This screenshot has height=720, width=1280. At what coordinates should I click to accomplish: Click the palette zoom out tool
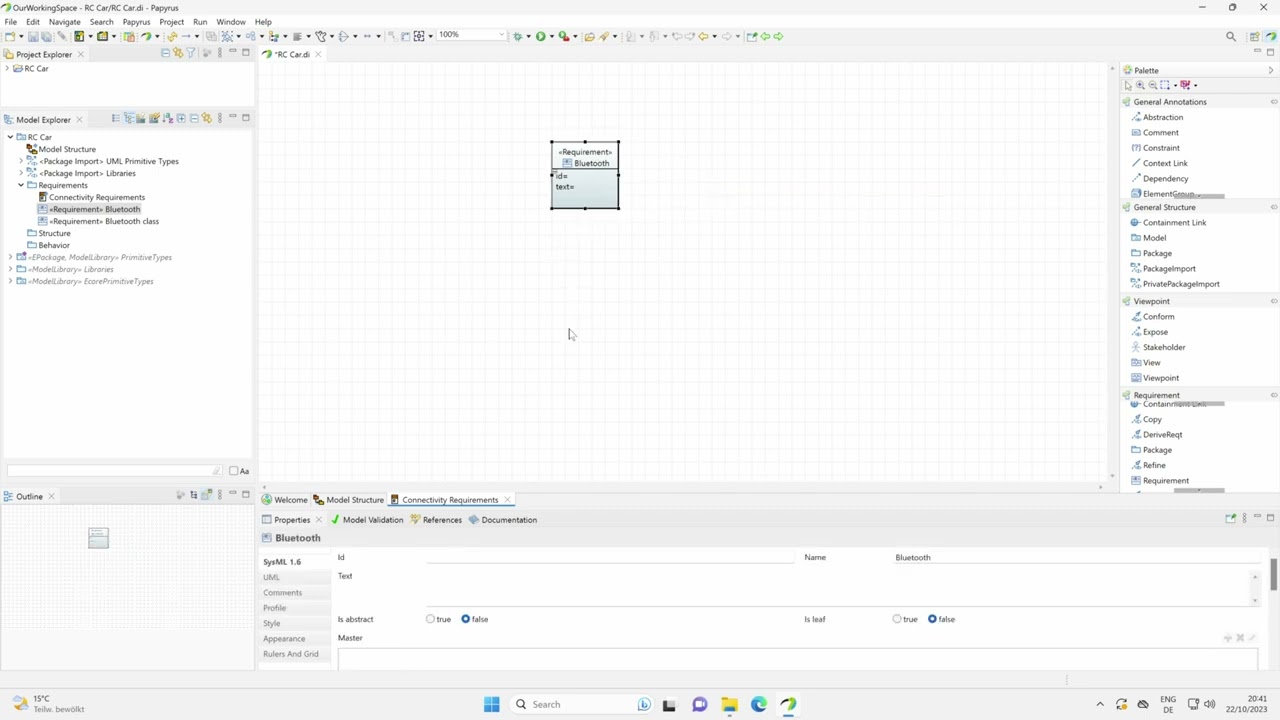1152,85
